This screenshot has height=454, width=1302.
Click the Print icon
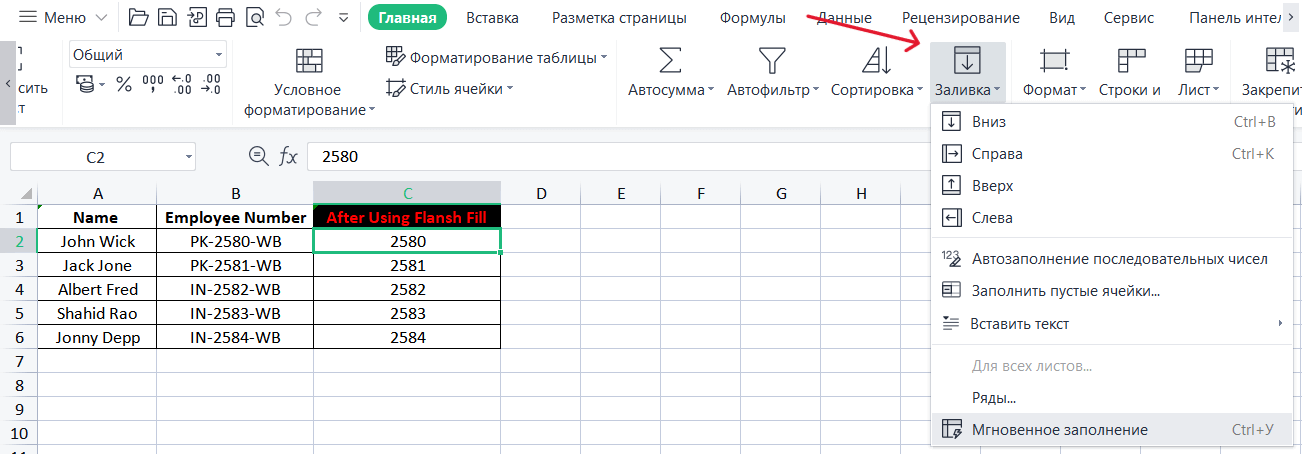pos(226,18)
